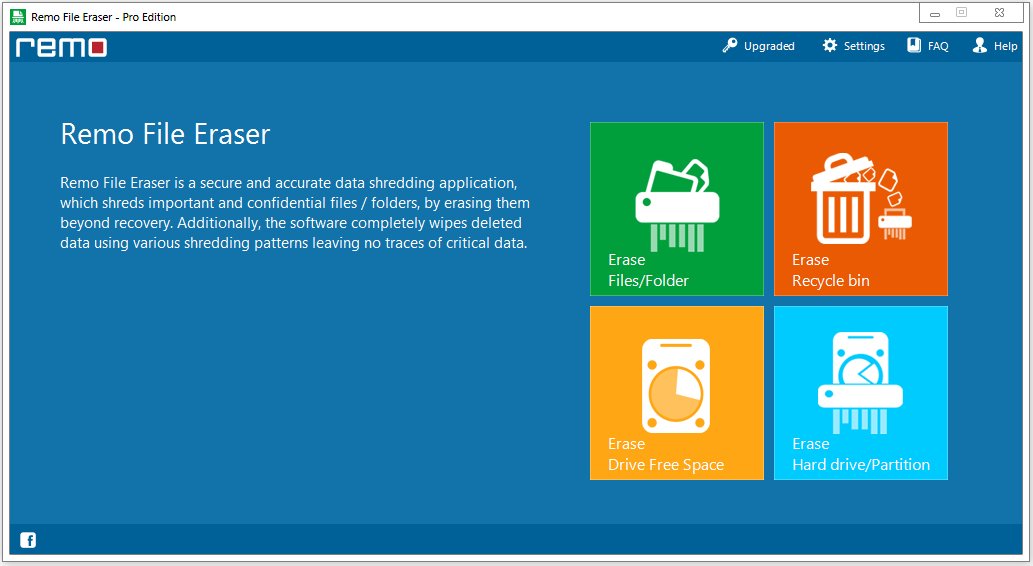Choose the Erase Drive Free Space disk icon

coord(676,385)
